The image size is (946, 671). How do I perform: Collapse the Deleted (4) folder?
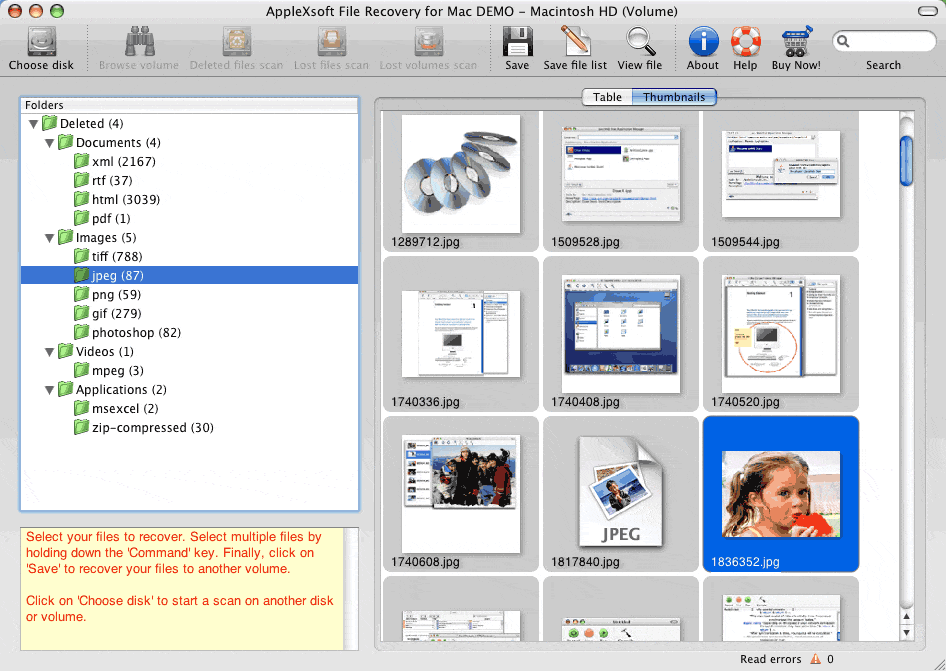point(34,124)
